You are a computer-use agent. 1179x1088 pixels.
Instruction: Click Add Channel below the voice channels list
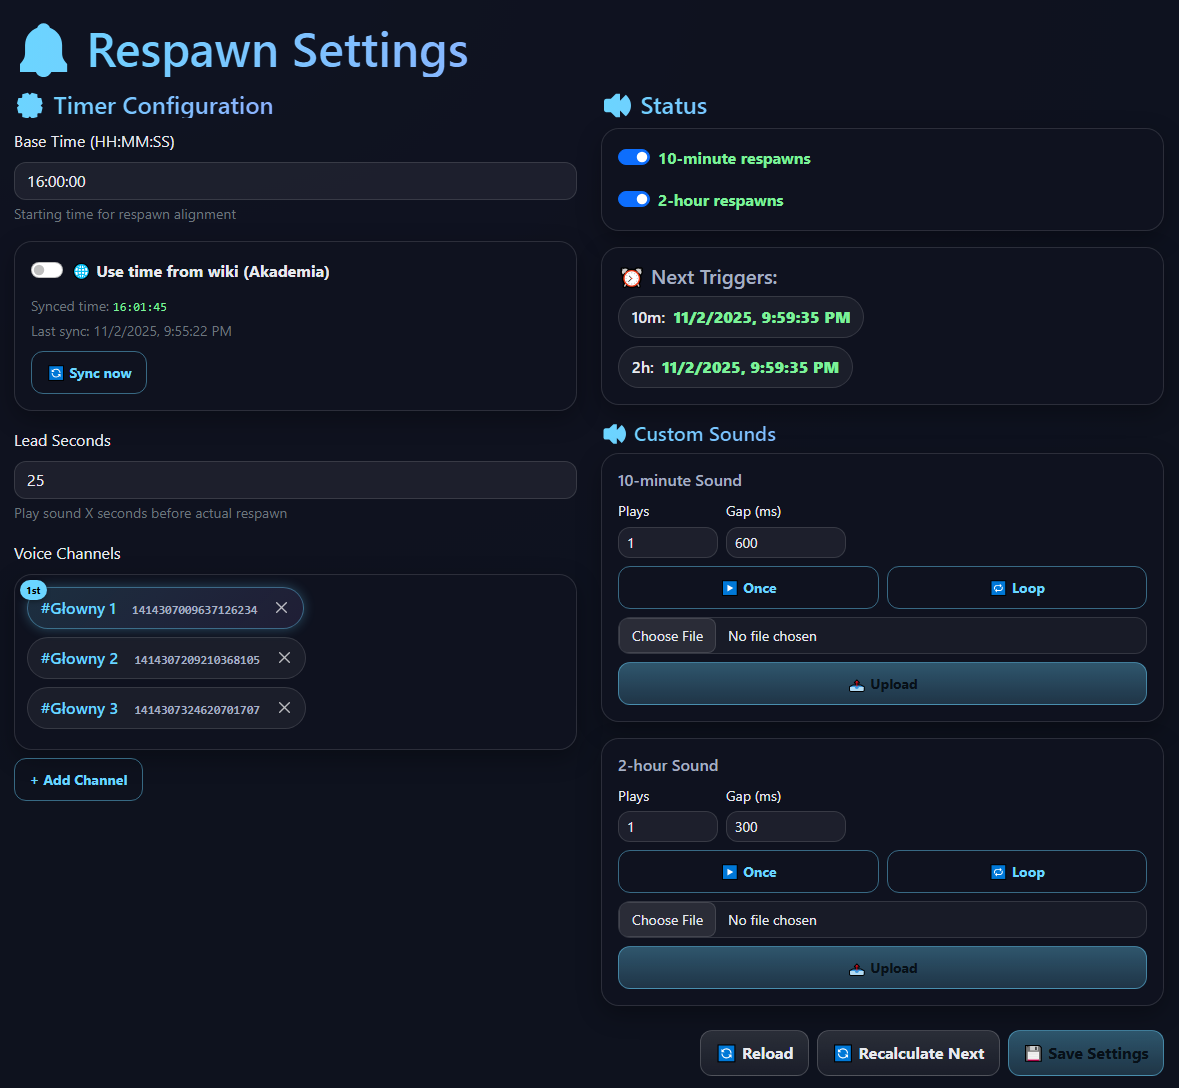click(78, 779)
